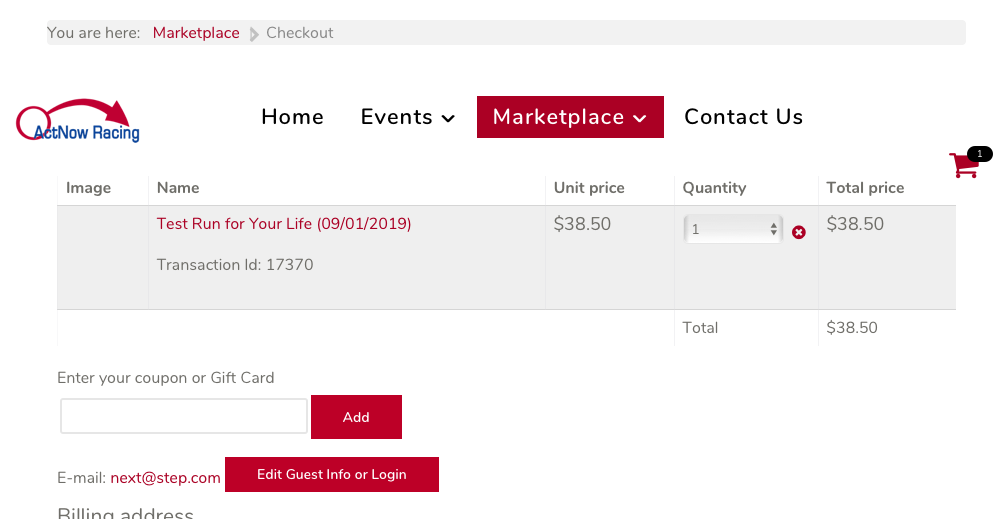Click the breadcrumb arrow separator
1007x519 pixels.
[x=254, y=34]
